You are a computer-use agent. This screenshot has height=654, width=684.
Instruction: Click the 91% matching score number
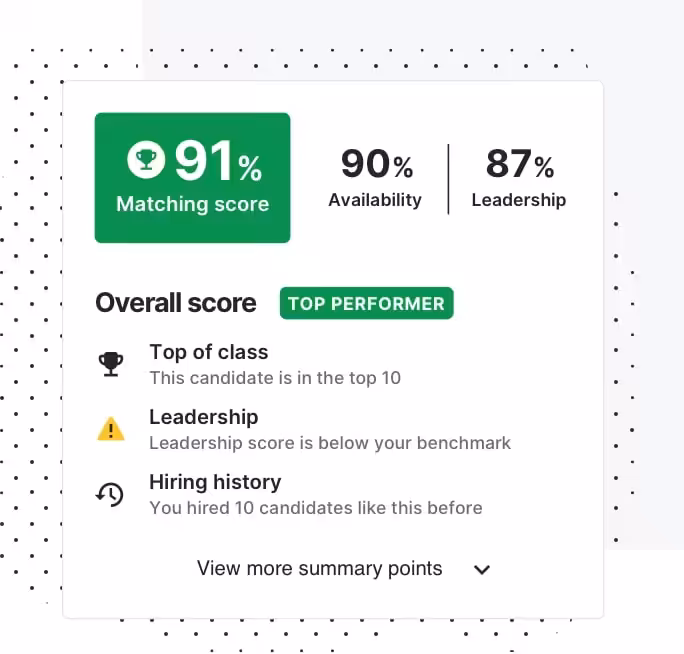219,161
